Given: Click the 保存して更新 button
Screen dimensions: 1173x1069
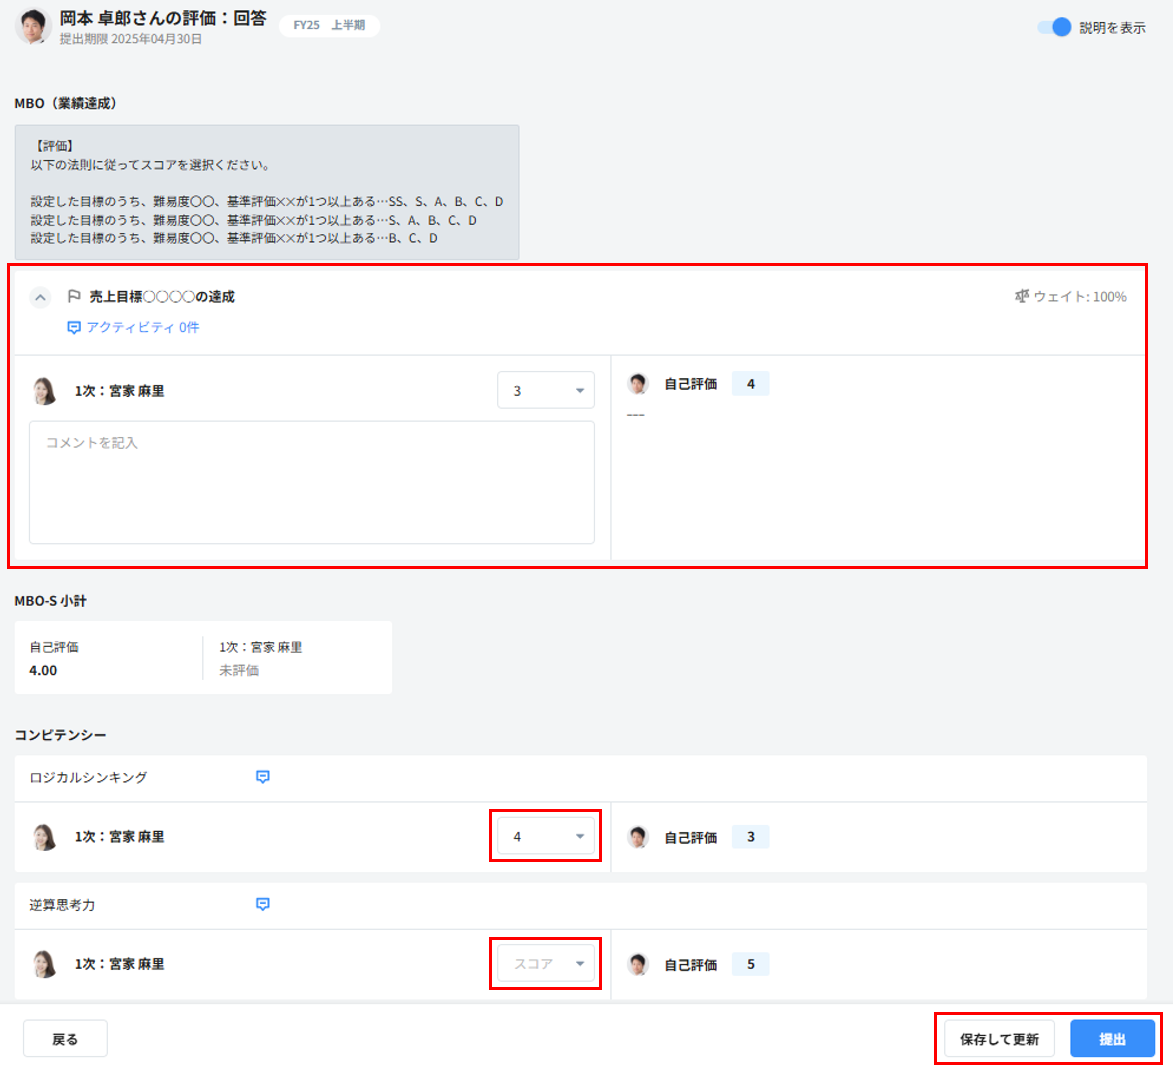Looking at the screenshot, I should [999, 1039].
